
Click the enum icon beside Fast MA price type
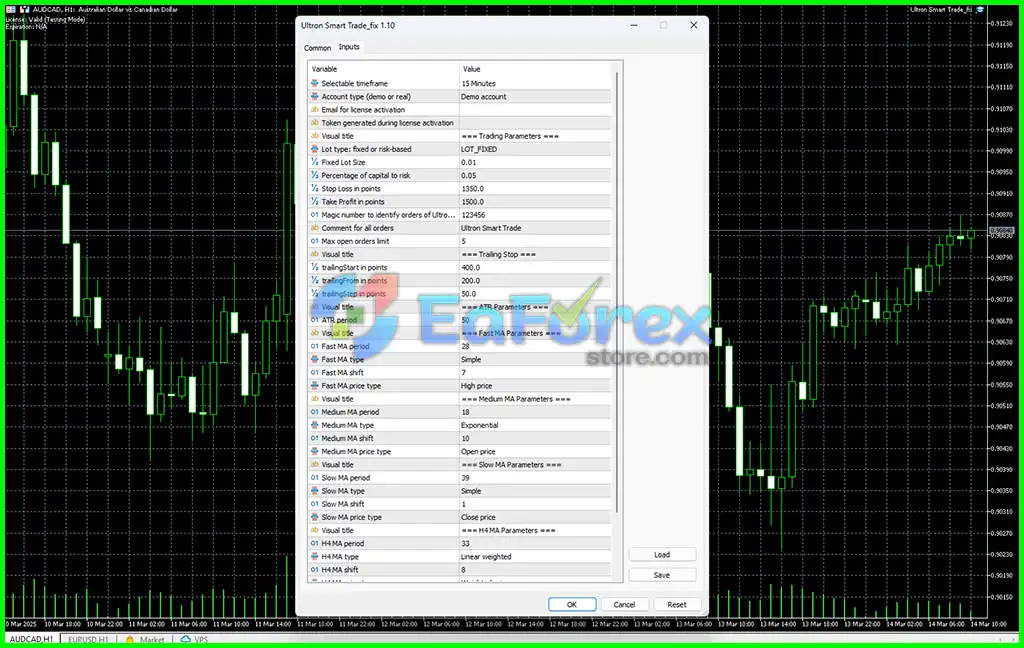pyautogui.click(x=315, y=385)
